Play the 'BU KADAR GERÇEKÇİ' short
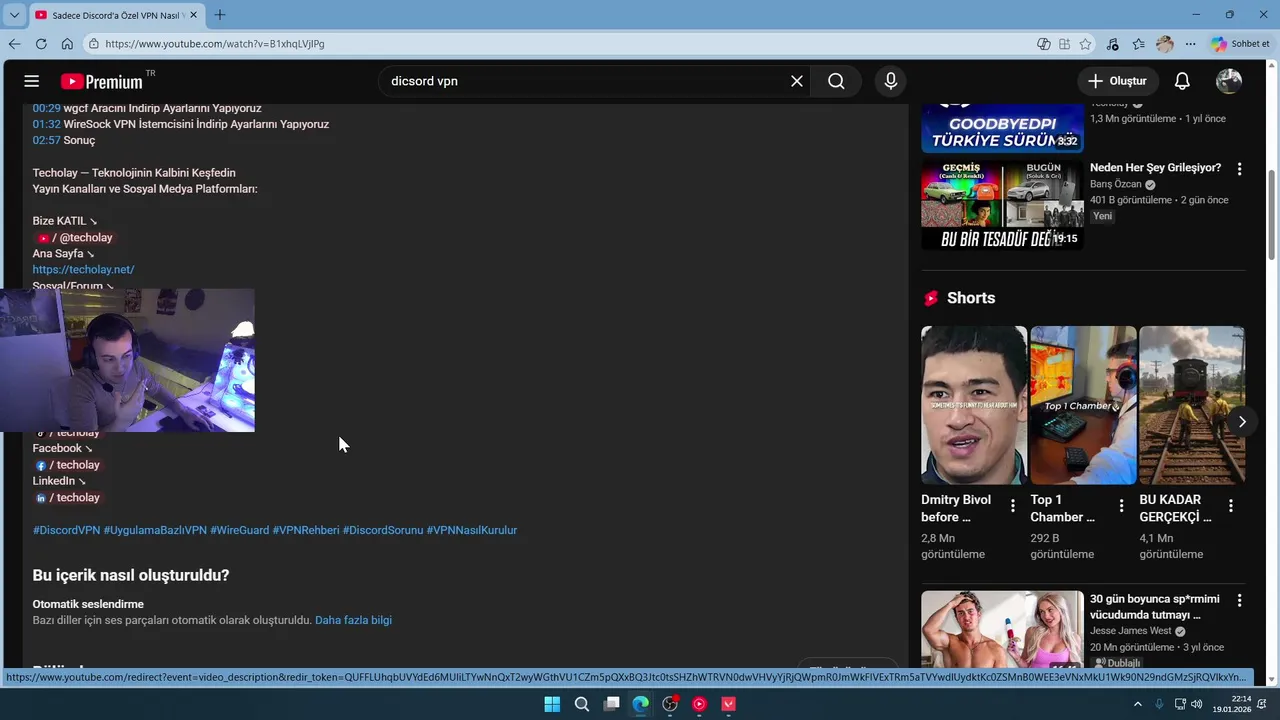The height and width of the screenshot is (720, 1280). (1192, 405)
